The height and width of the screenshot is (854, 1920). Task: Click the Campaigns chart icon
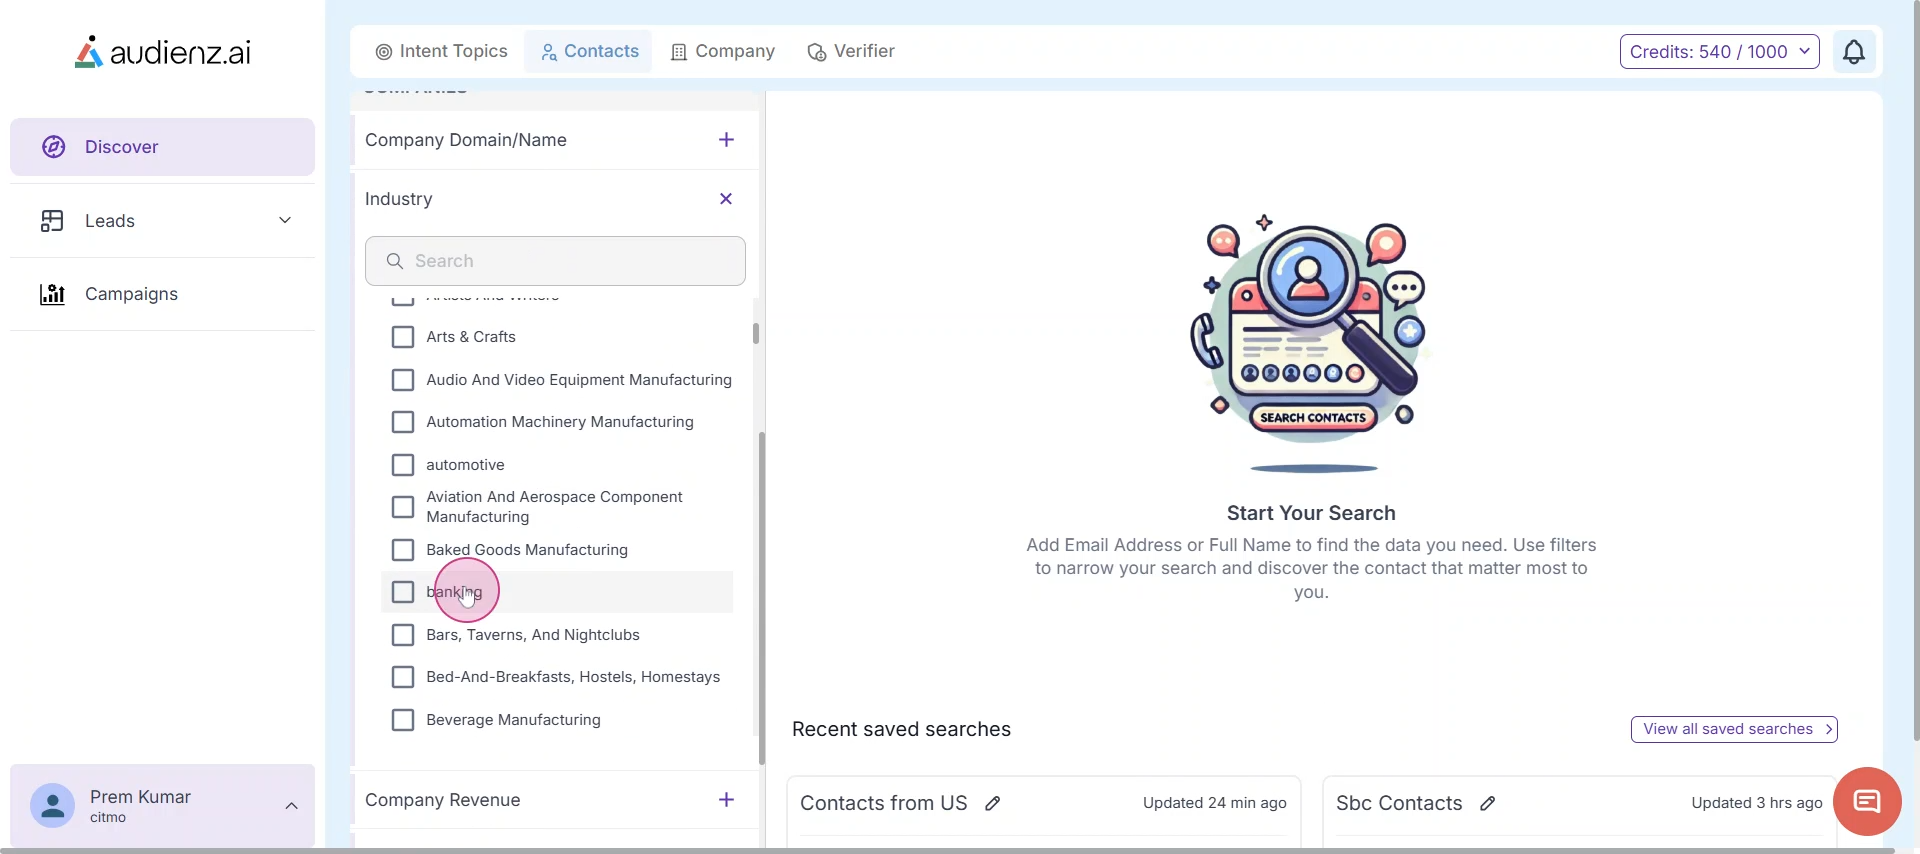pyautogui.click(x=52, y=294)
